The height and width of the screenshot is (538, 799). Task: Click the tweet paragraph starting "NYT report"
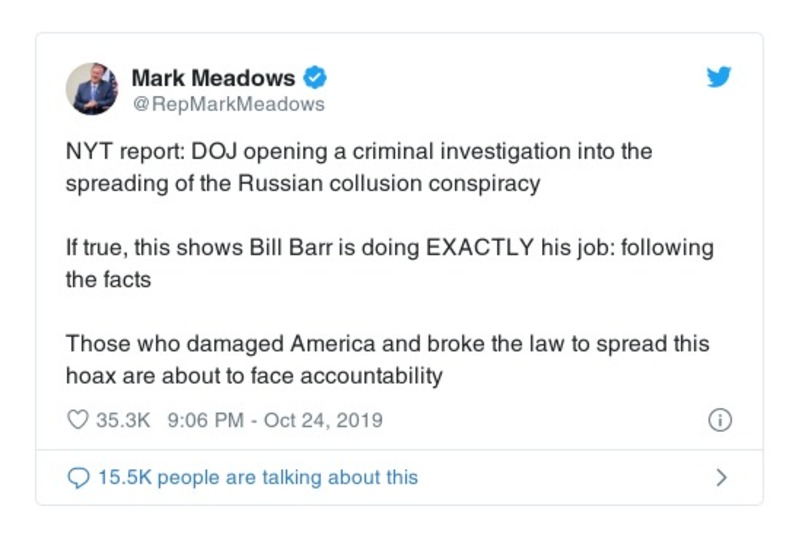358,168
